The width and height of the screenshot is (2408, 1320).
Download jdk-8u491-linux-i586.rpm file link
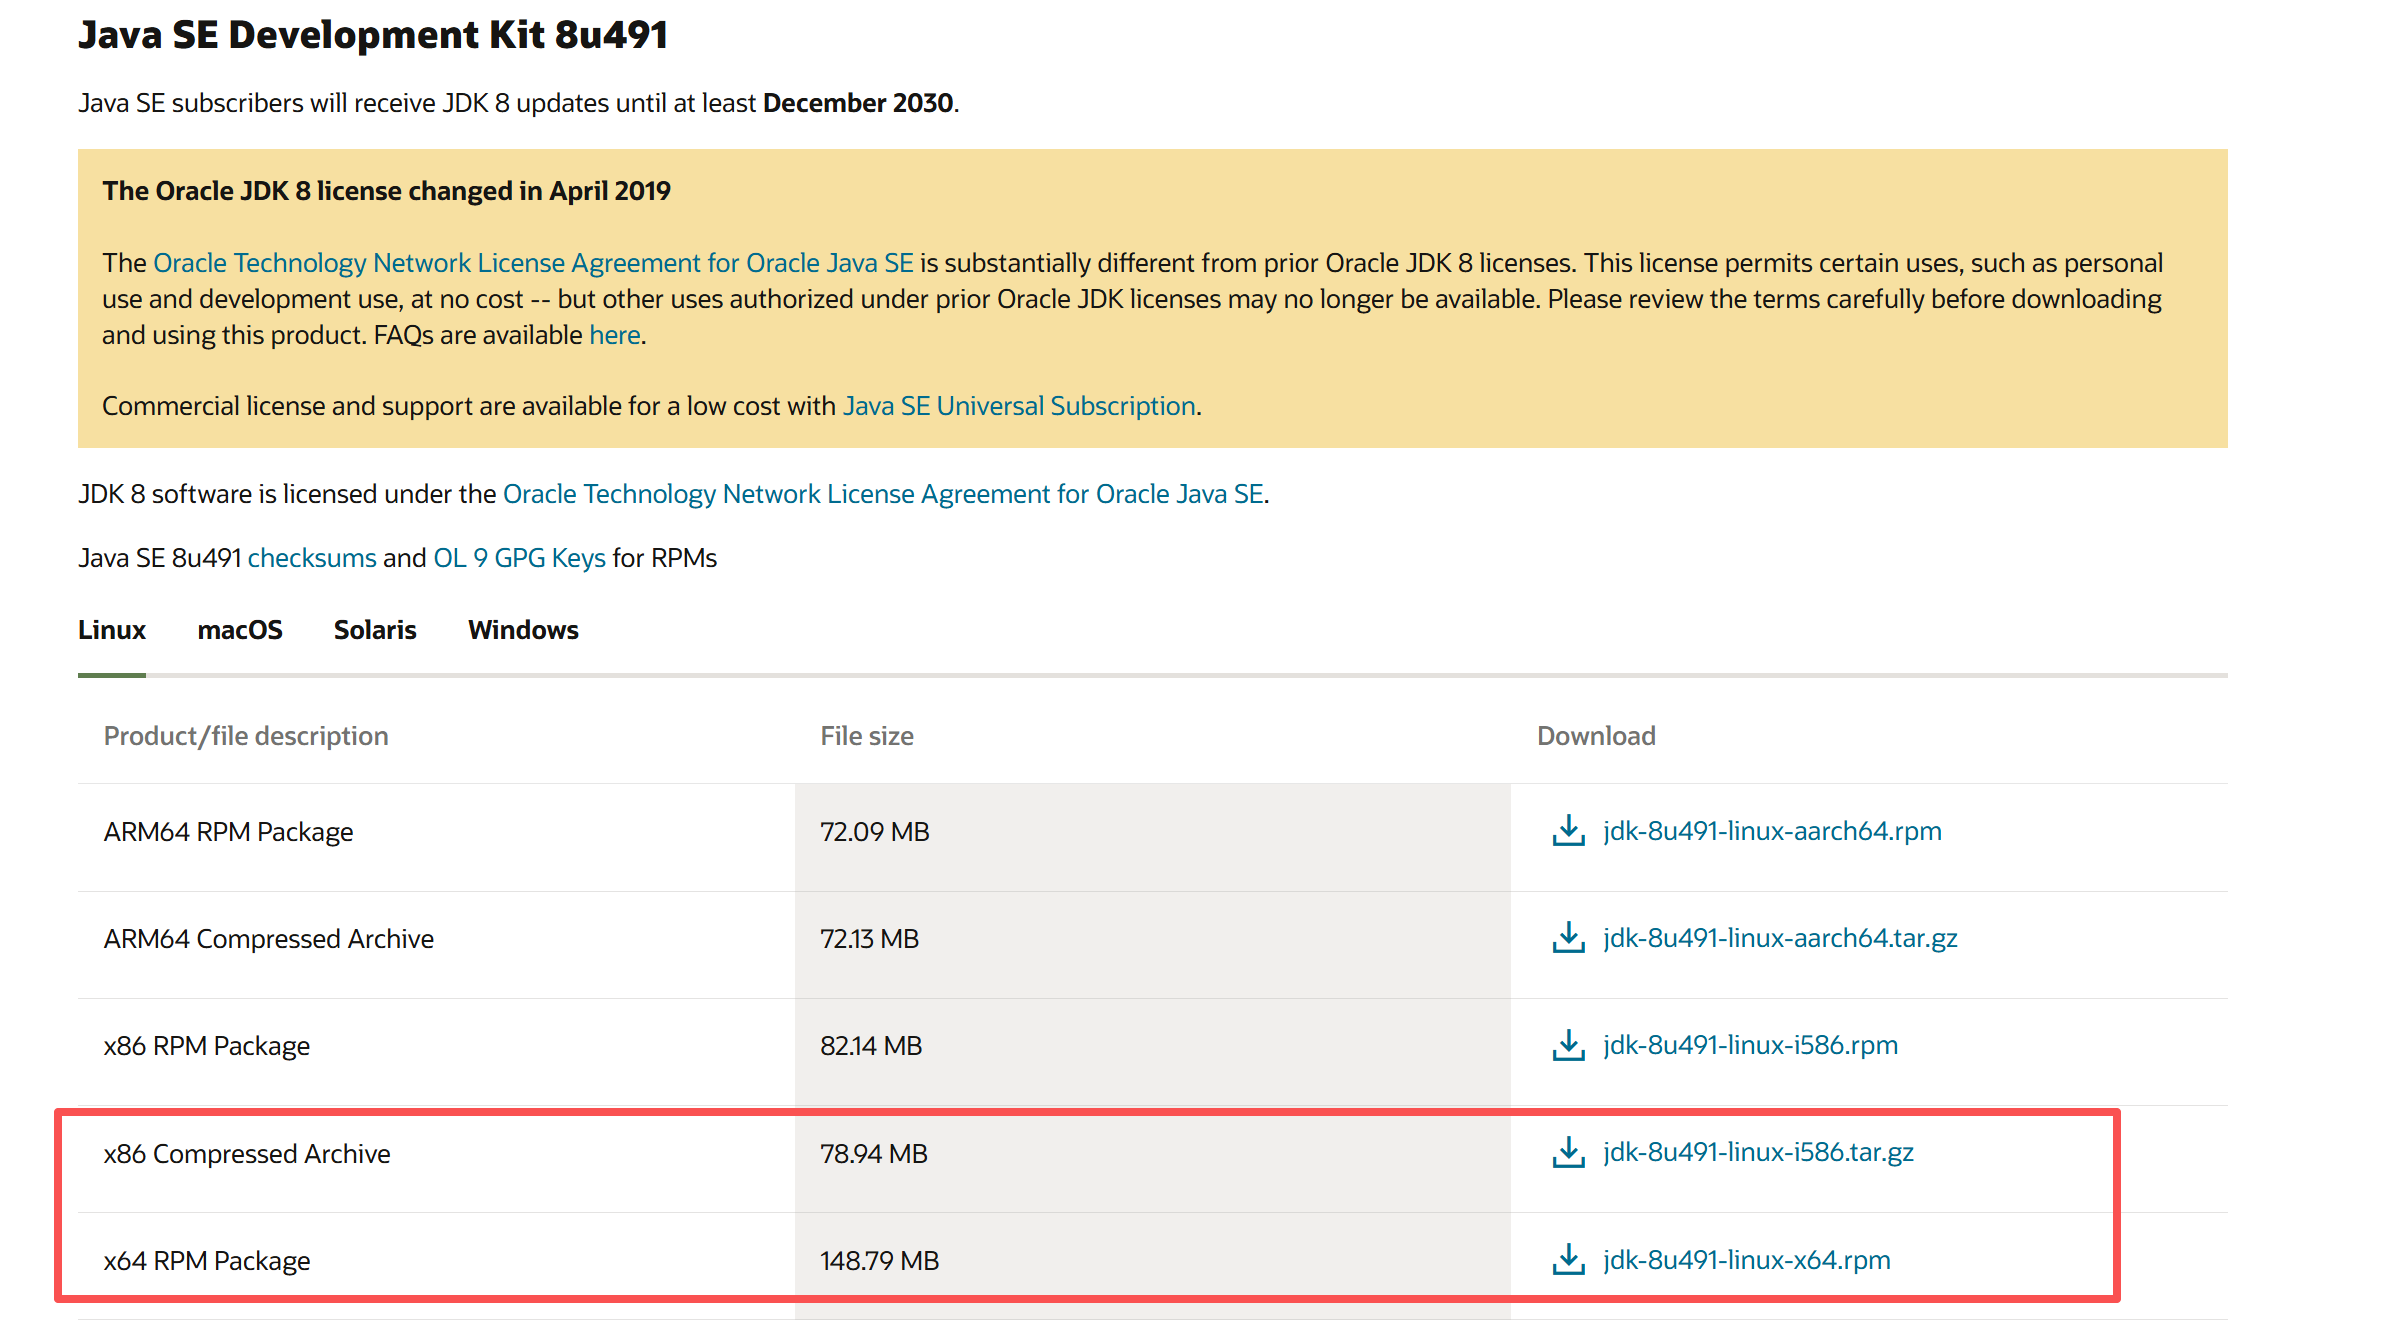[1750, 1045]
